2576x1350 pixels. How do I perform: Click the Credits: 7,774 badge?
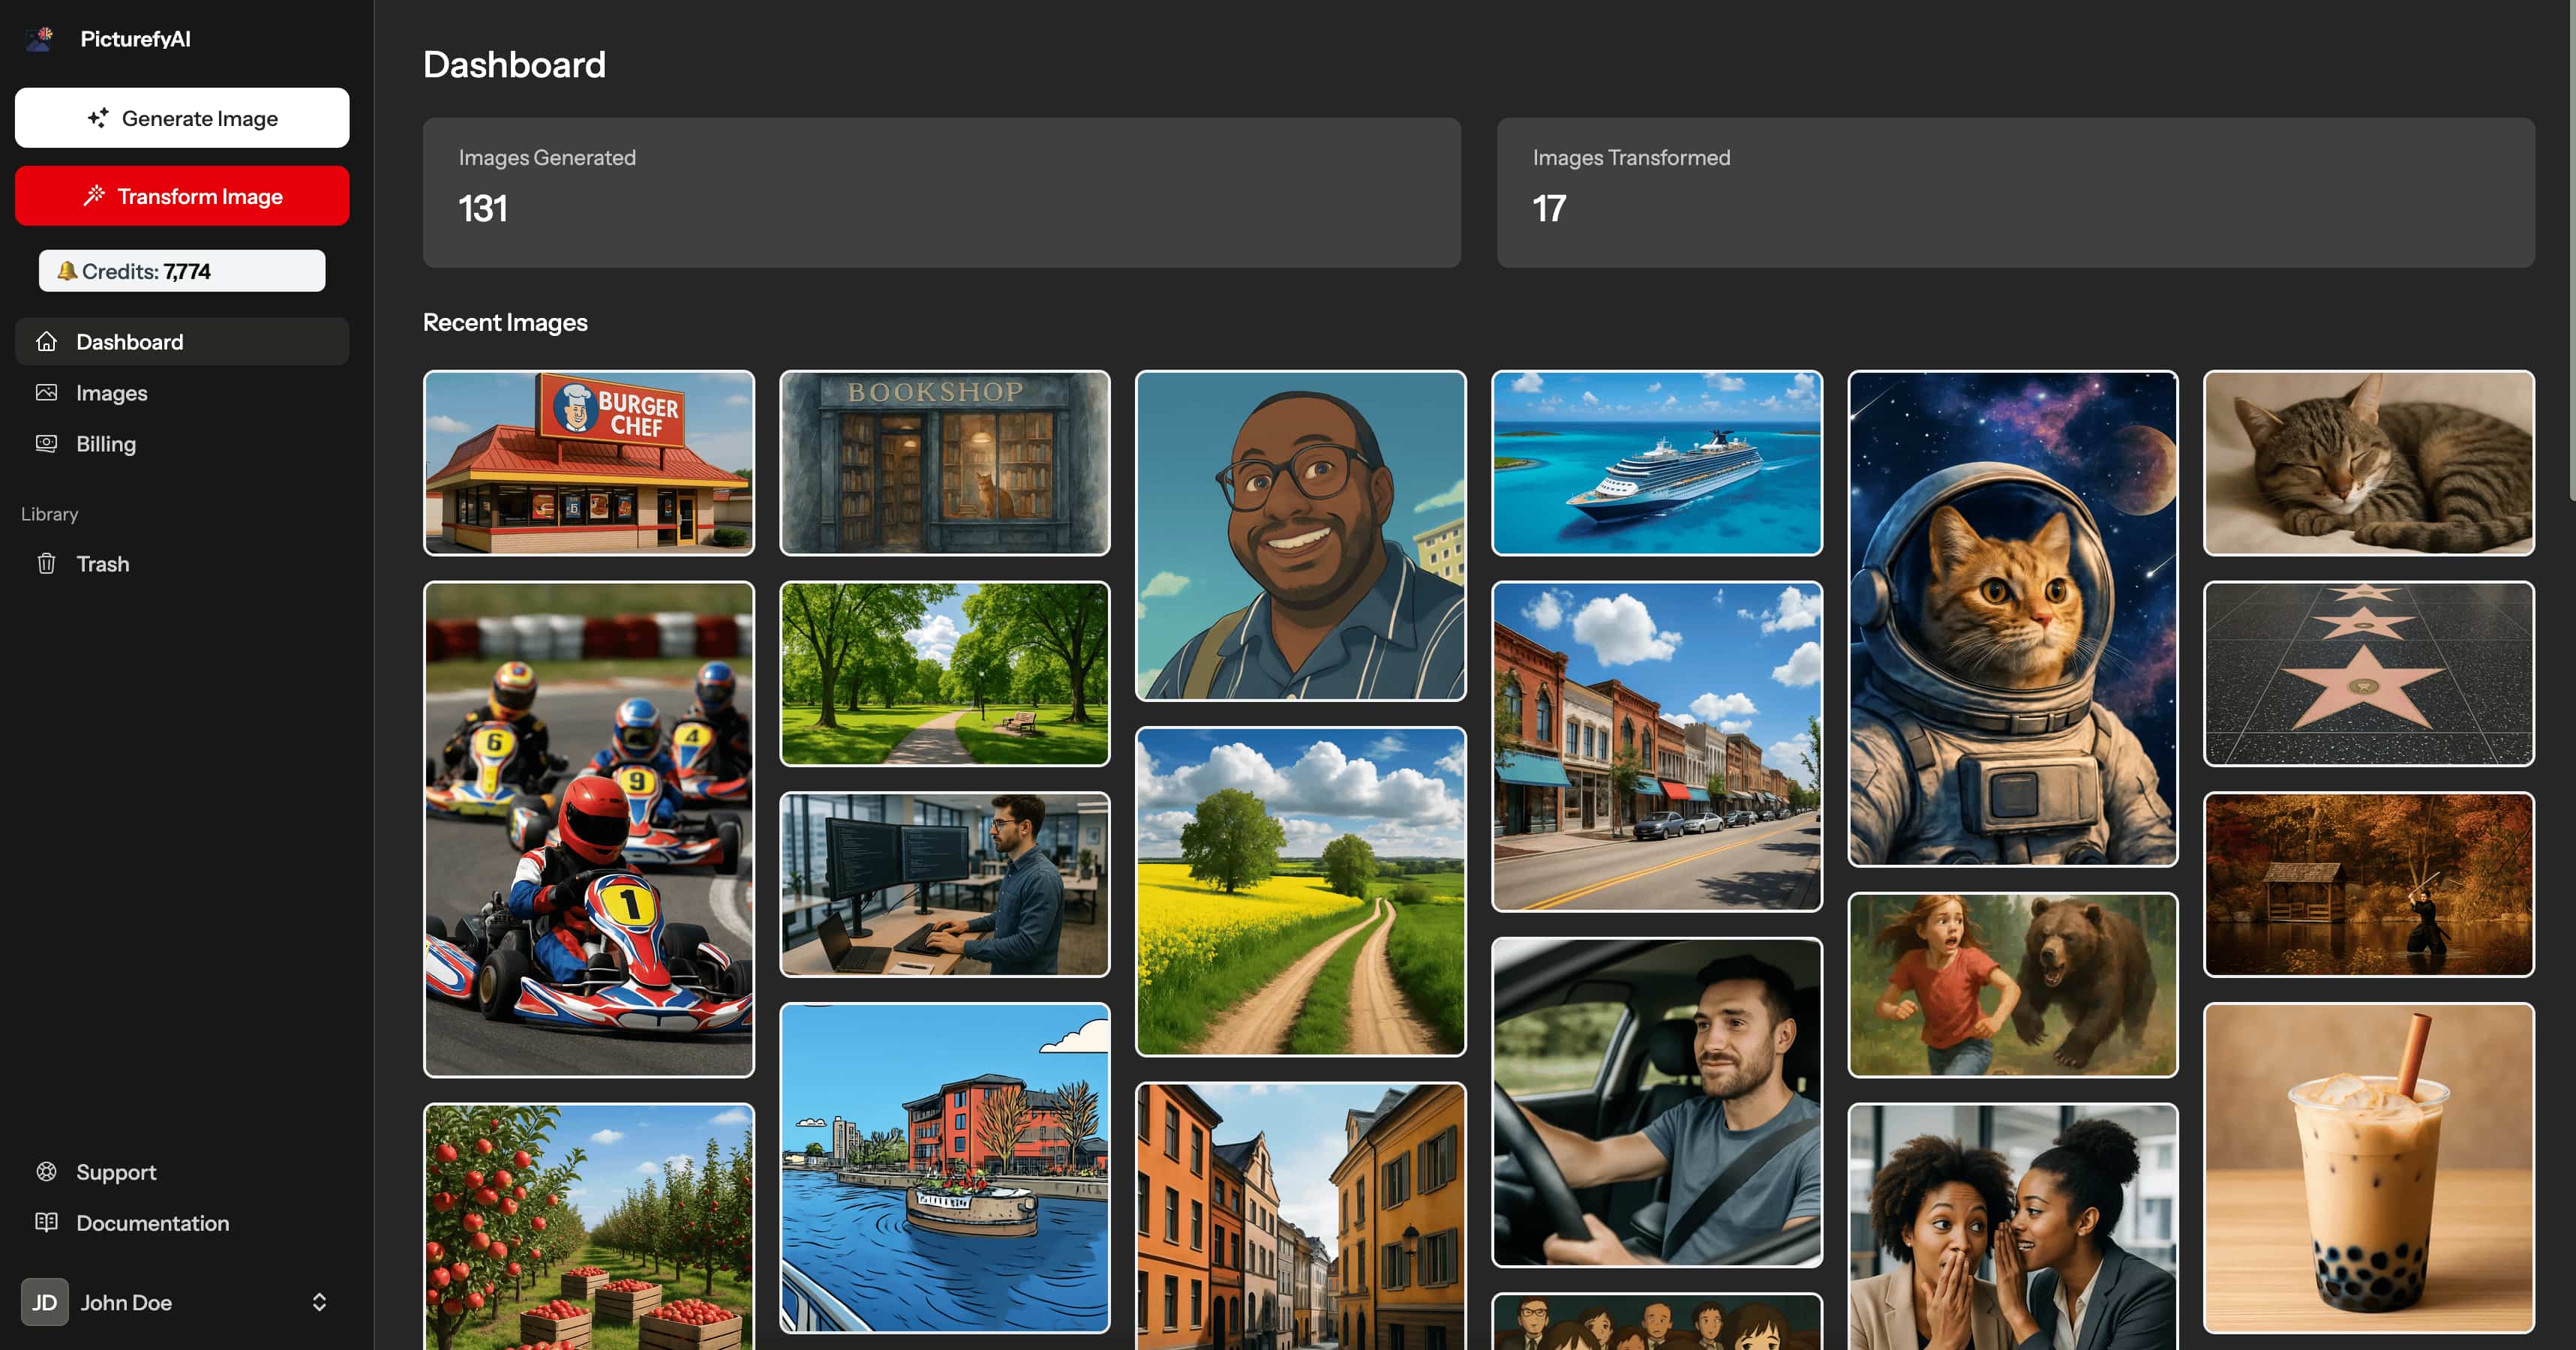pos(181,270)
